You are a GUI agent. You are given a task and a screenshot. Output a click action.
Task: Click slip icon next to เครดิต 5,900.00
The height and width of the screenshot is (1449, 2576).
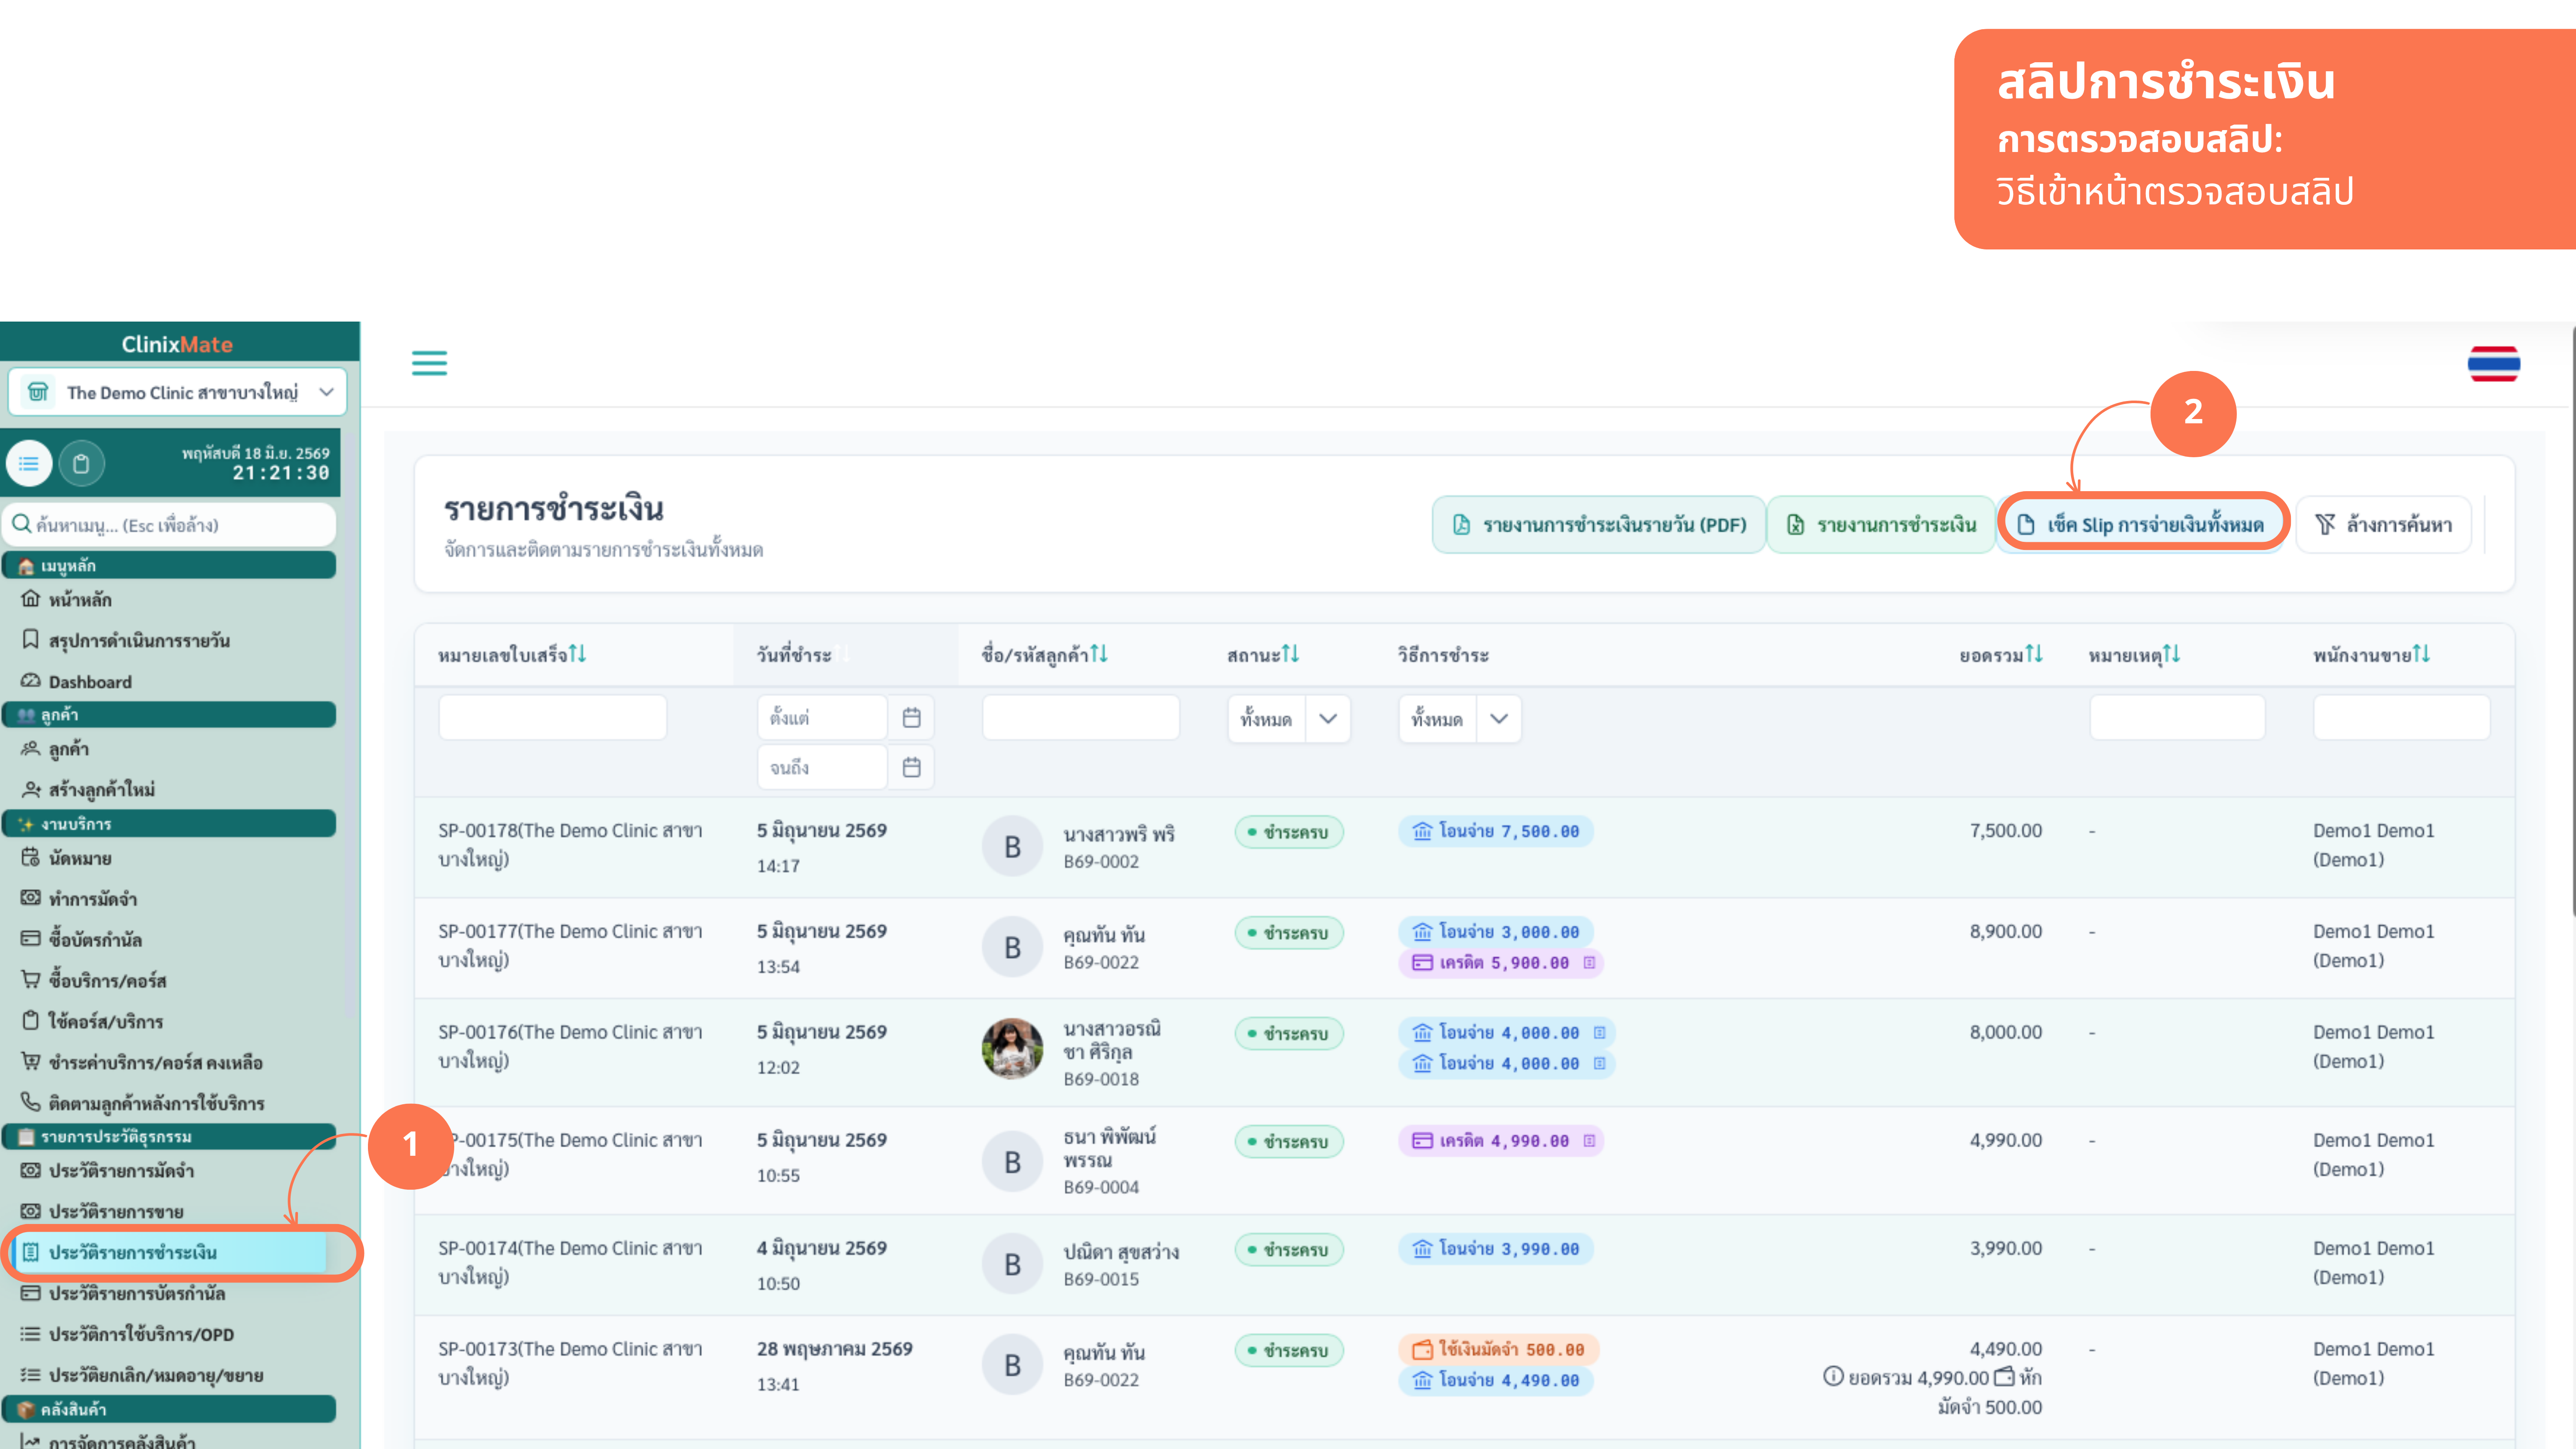click(1589, 962)
